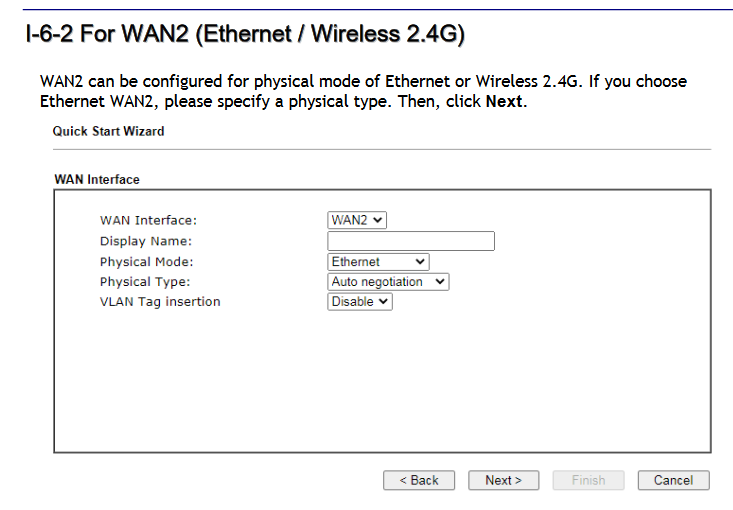
Task: Click the "VLAN Tag insertion" label
Action: tap(160, 302)
